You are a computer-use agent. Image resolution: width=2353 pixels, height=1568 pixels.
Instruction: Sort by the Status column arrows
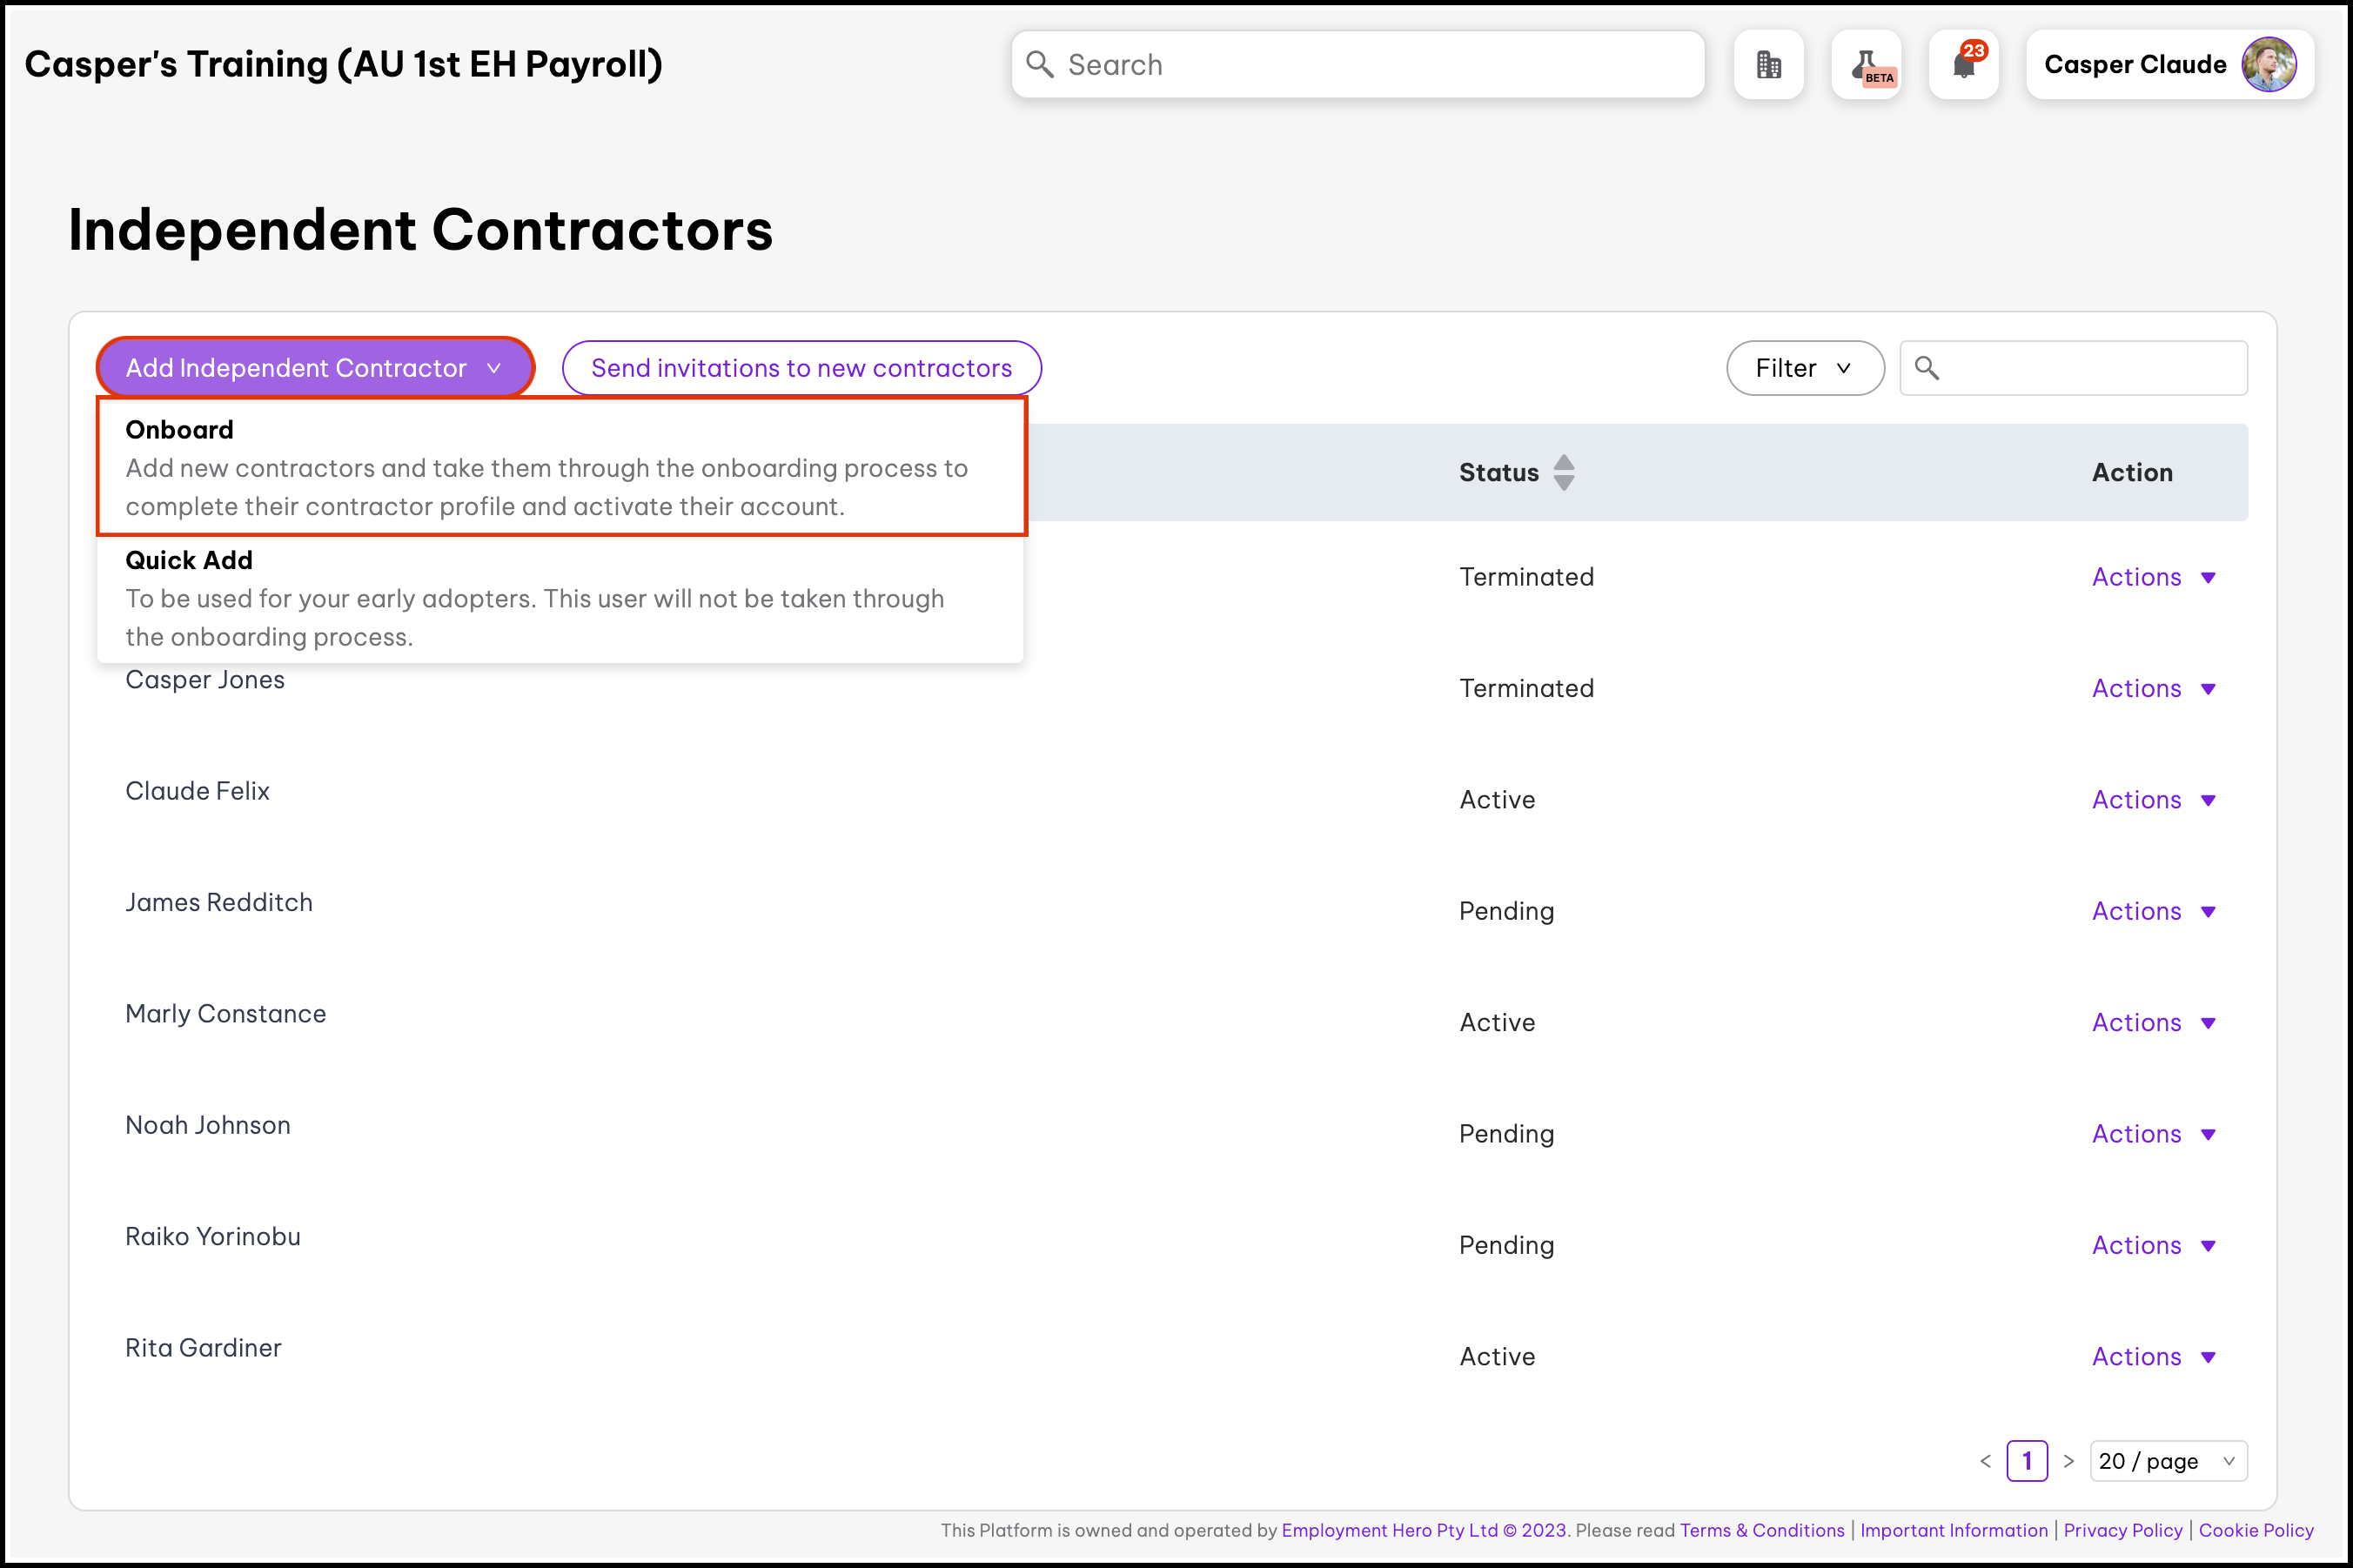click(x=1564, y=472)
